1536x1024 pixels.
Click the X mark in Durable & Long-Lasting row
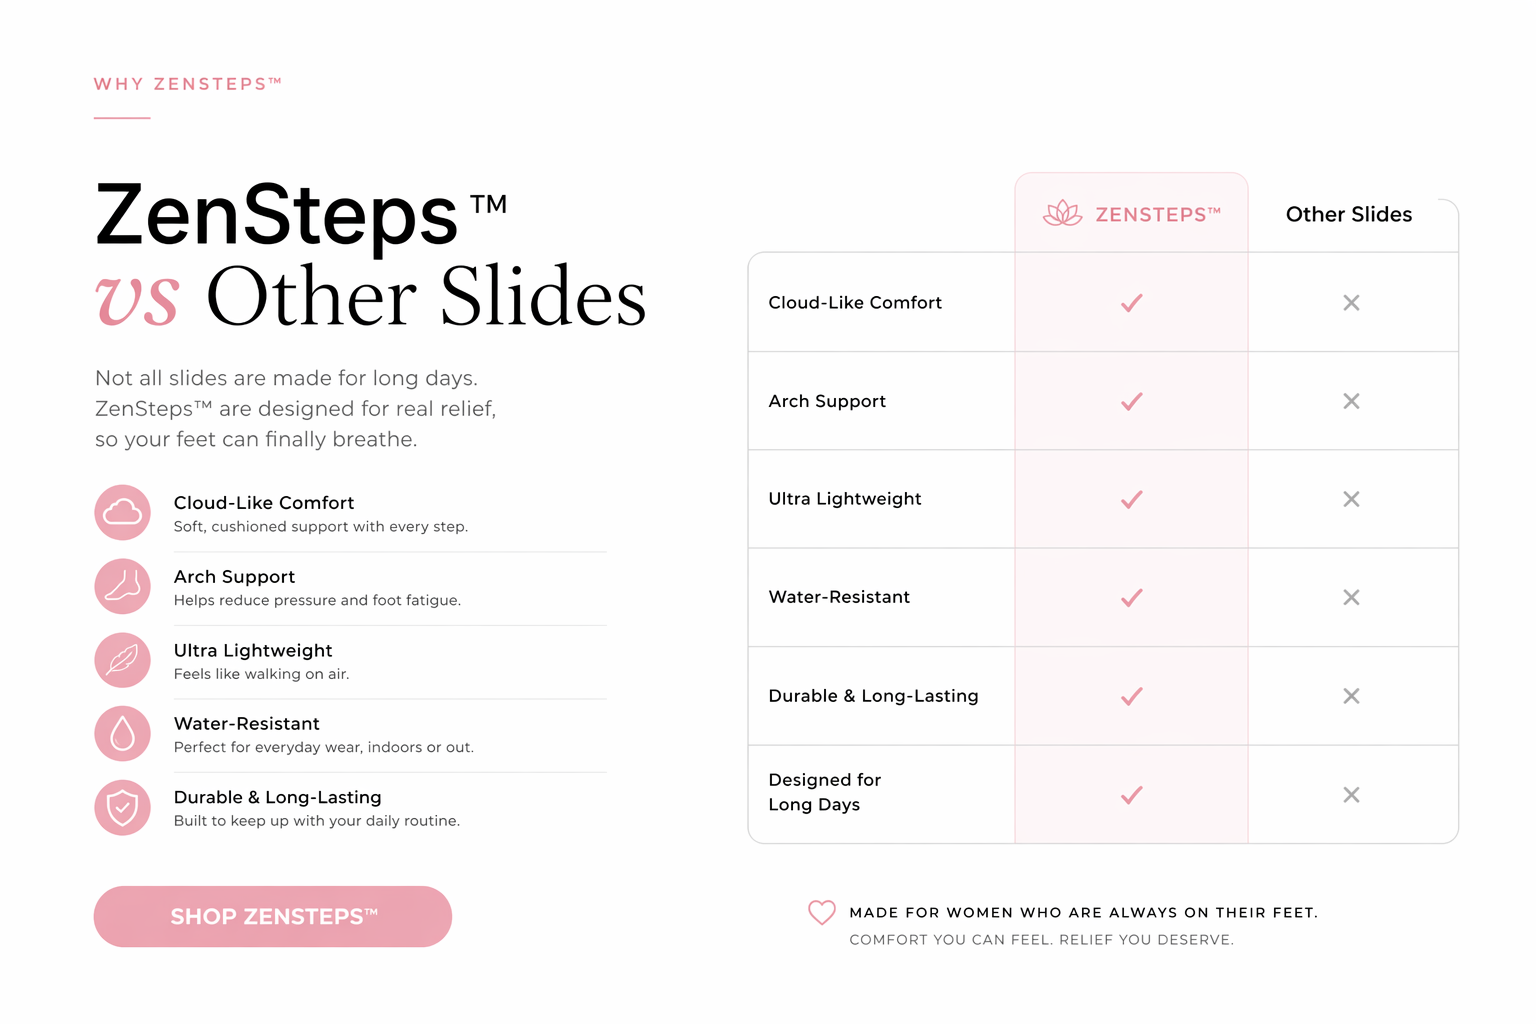(x=1351, y=696)
